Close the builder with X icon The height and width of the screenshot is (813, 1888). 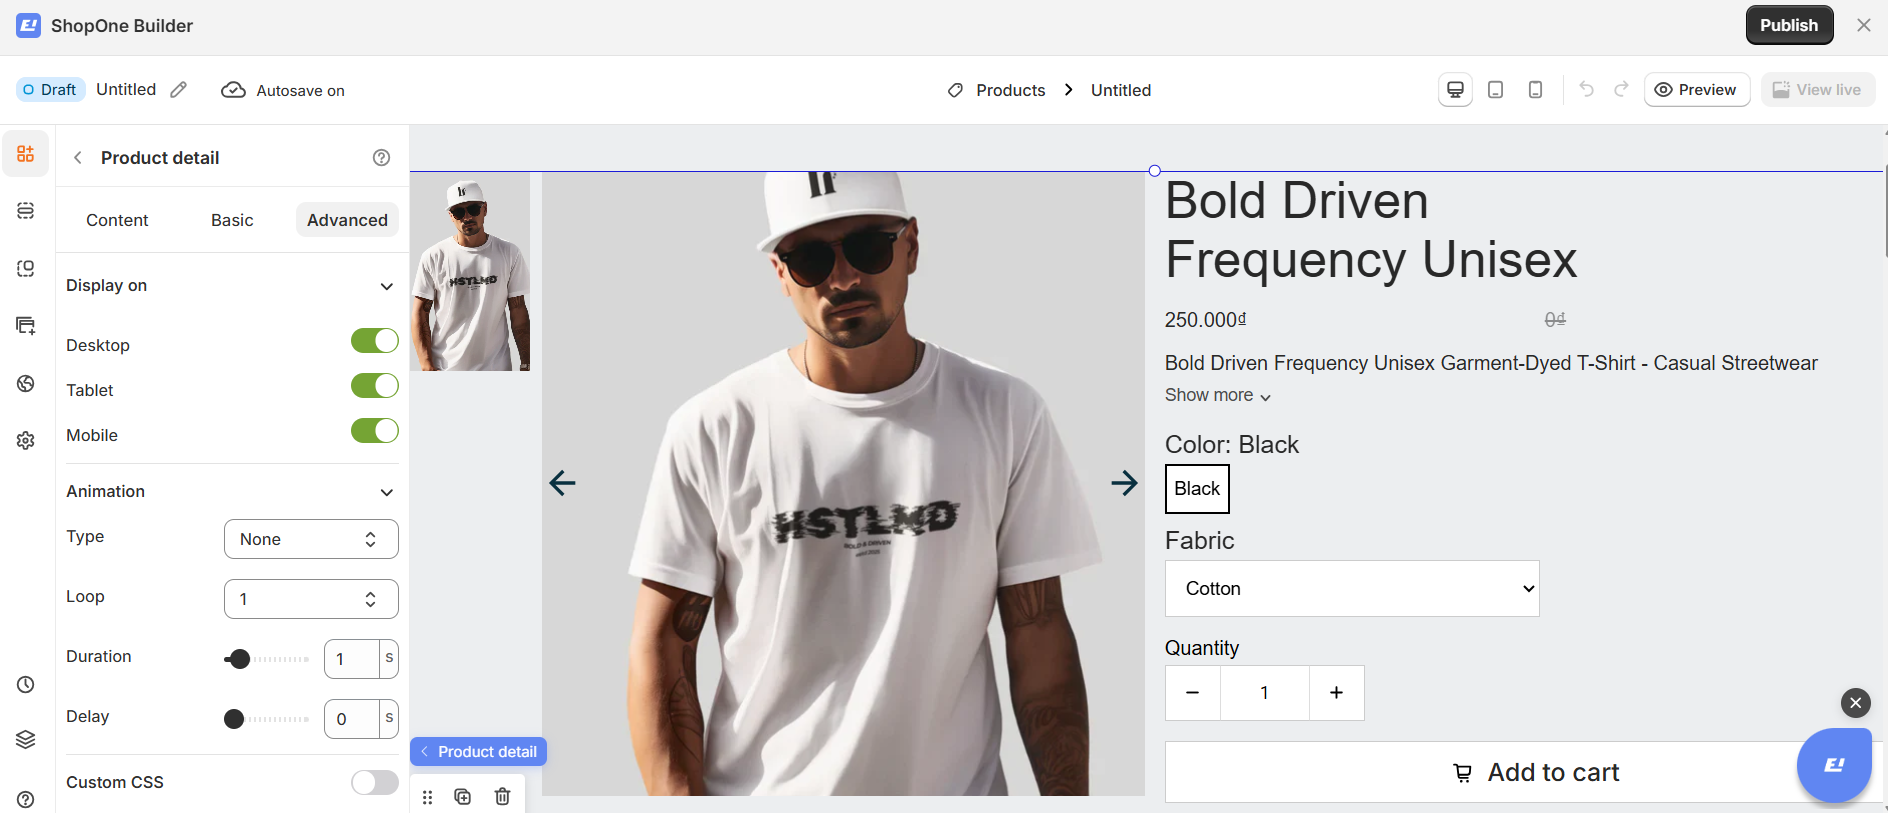(1864, 25)
